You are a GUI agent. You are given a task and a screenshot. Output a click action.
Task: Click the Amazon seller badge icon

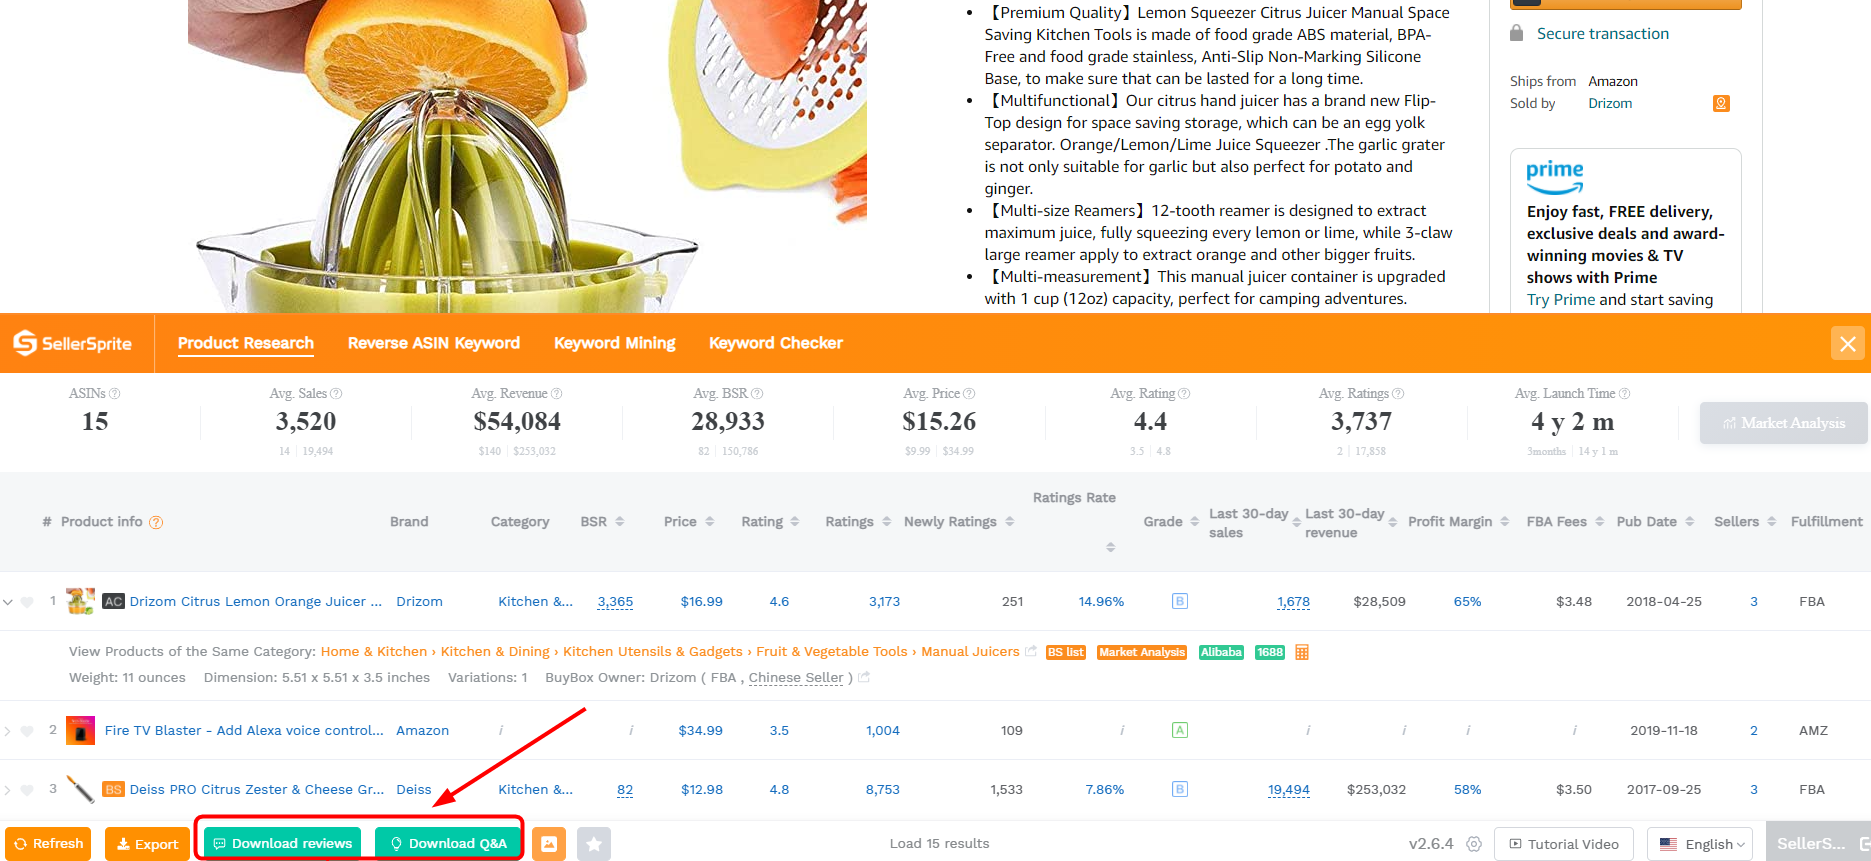click(1721, 103)
